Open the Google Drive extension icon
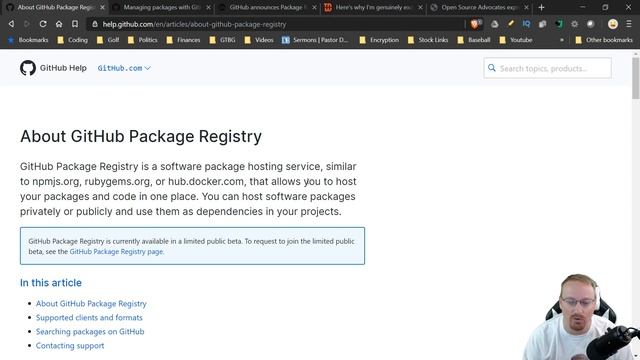The image size is (640, 360). (494, 24)
